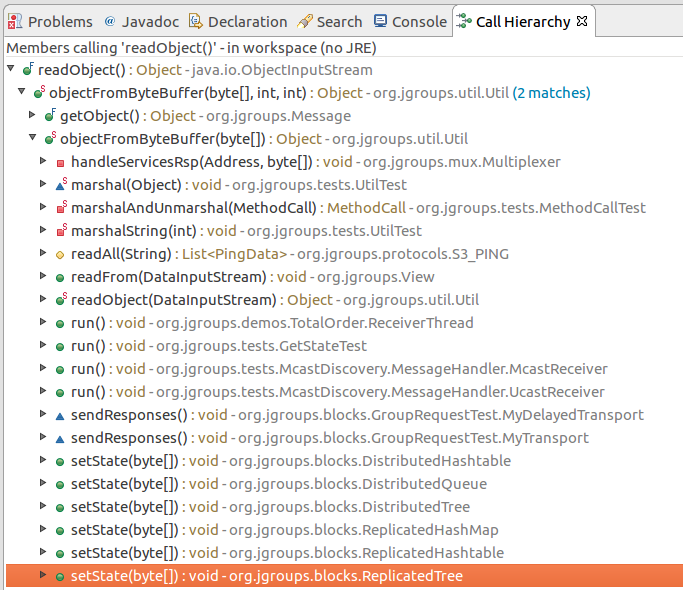Click the blue triangle icon of marshal(Object)
The image size is (683, 590).
coord(61,184)
